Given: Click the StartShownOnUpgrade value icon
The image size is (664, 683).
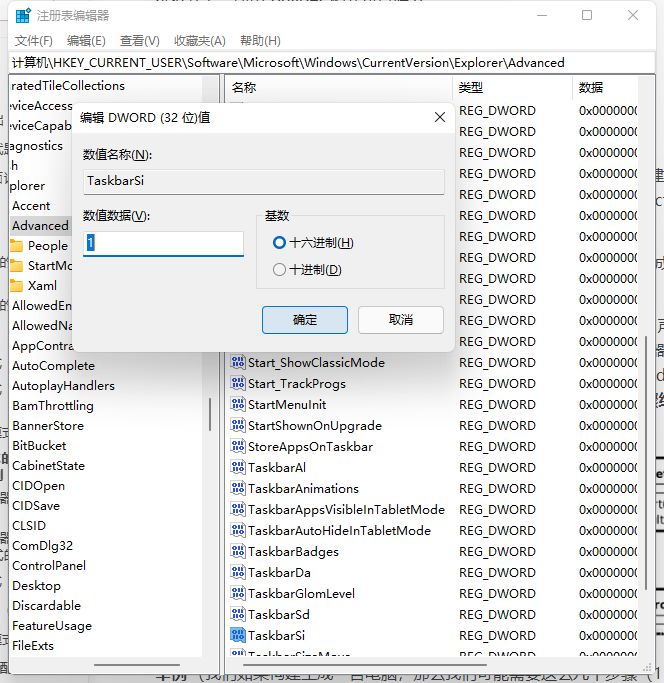Looking at the screenshot, I should 238,425.
